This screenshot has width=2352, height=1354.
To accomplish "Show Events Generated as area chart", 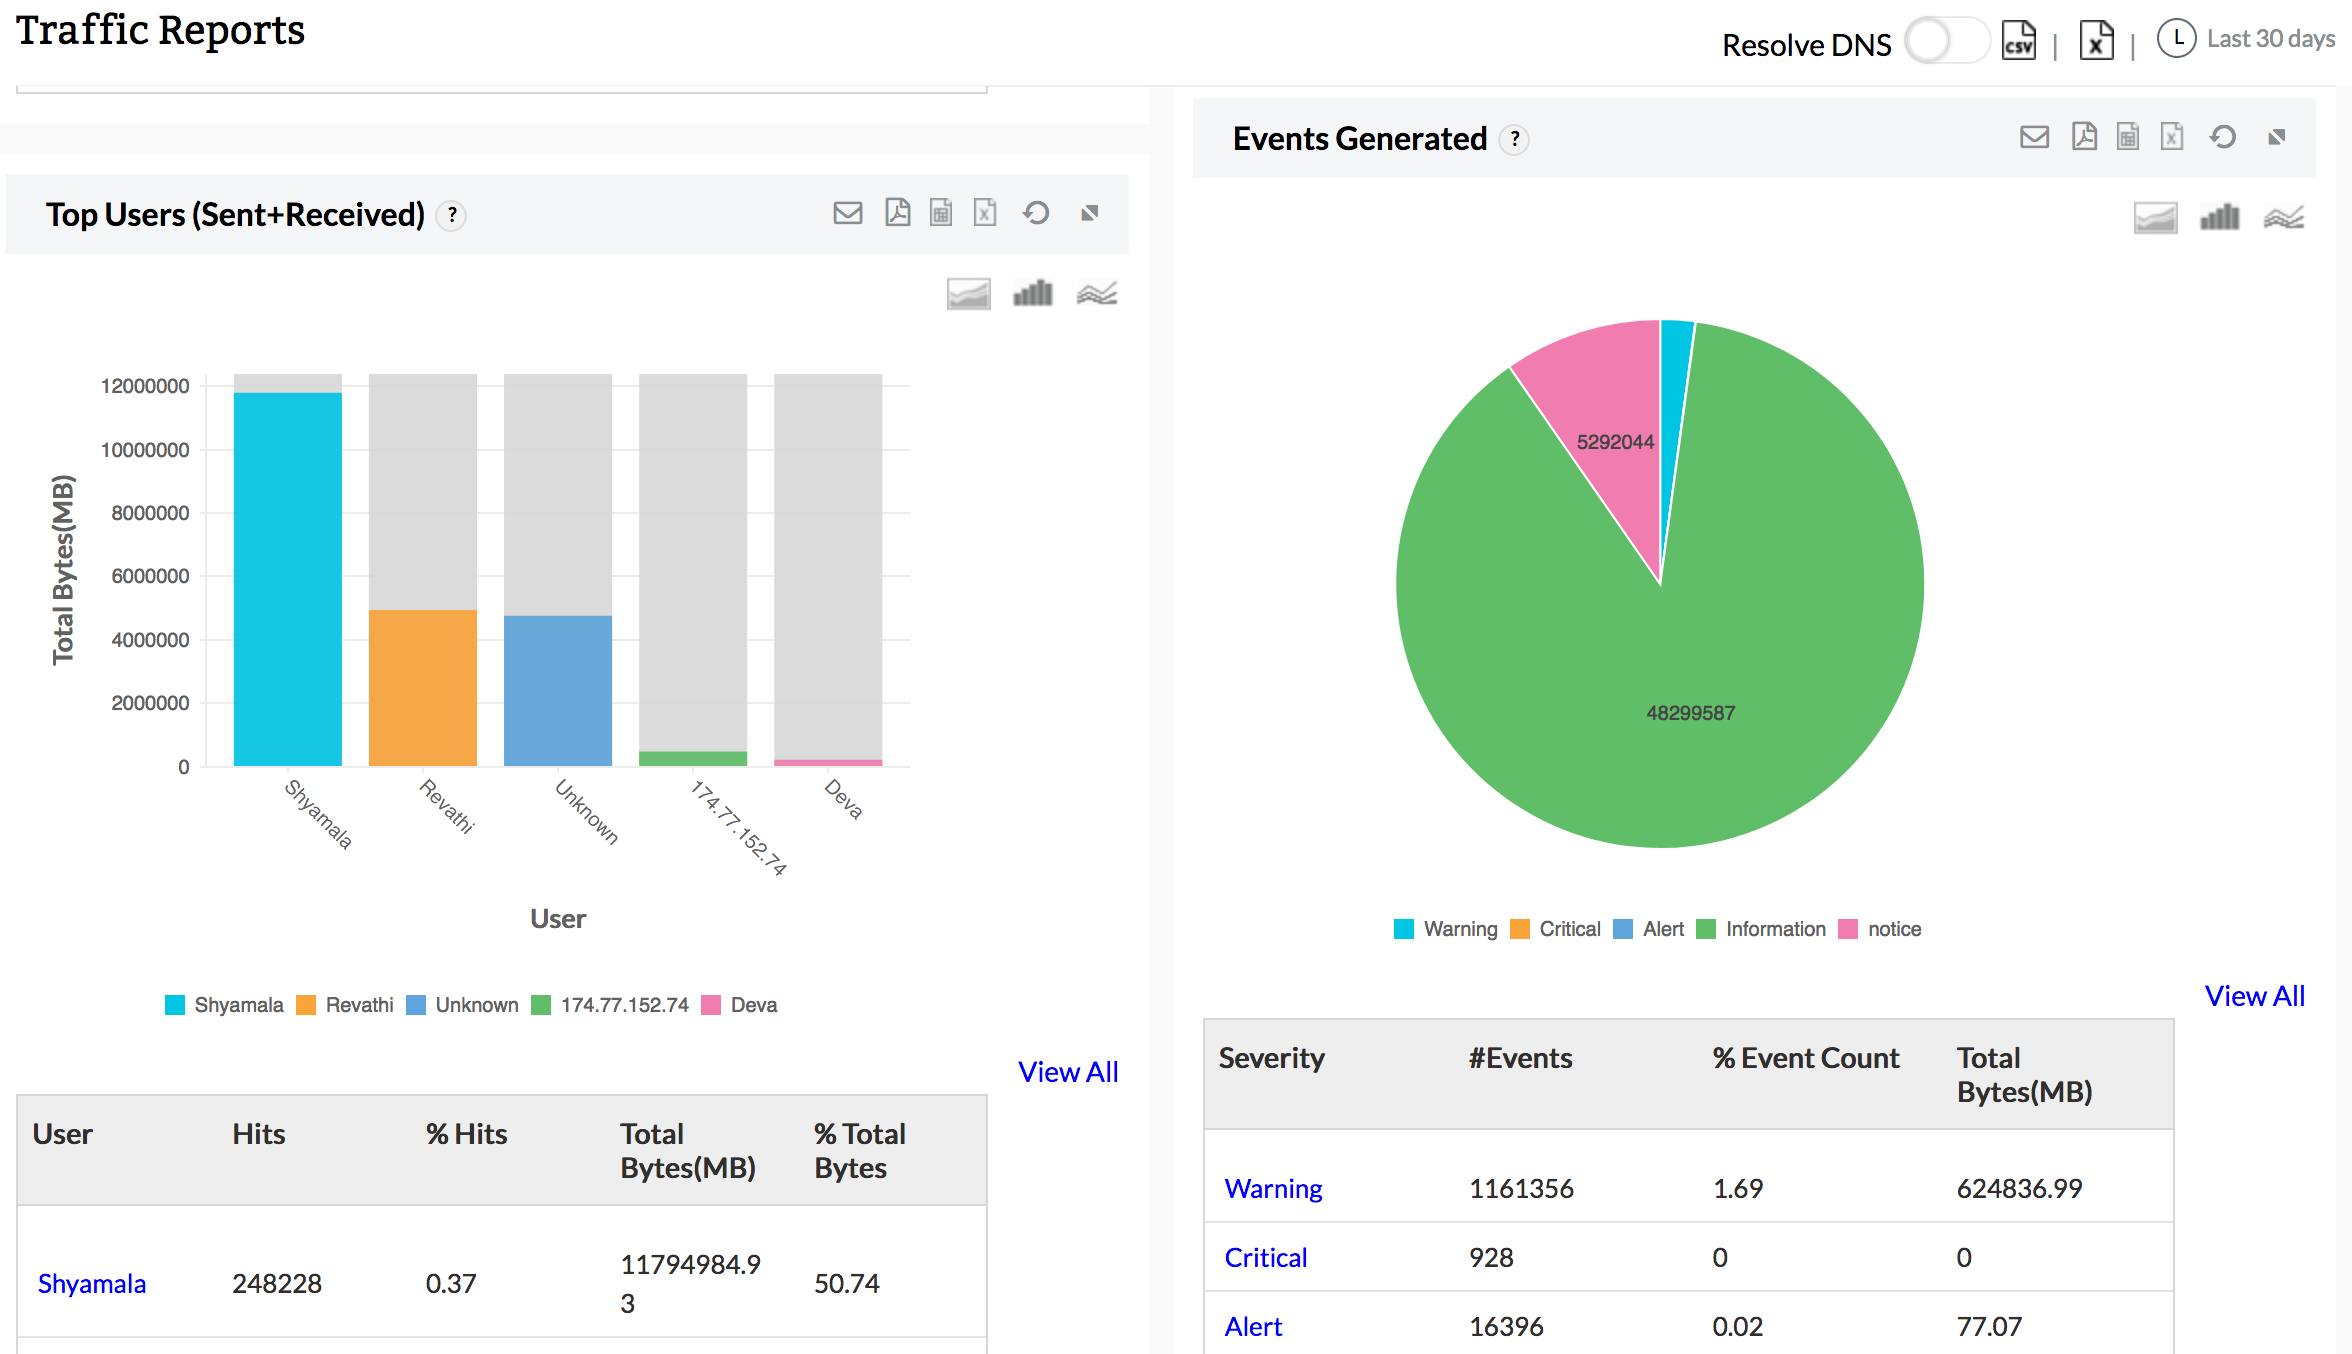I will (2155, 218).
